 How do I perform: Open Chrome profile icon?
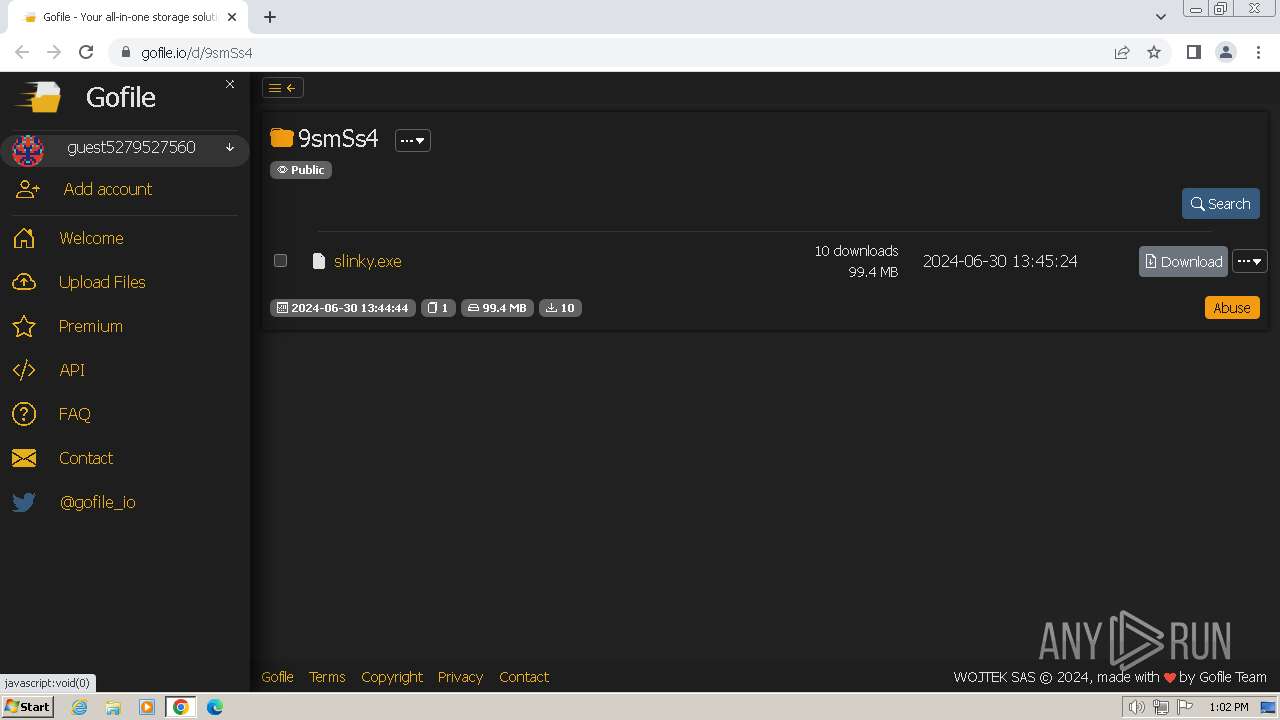(x=1226, y=53)
